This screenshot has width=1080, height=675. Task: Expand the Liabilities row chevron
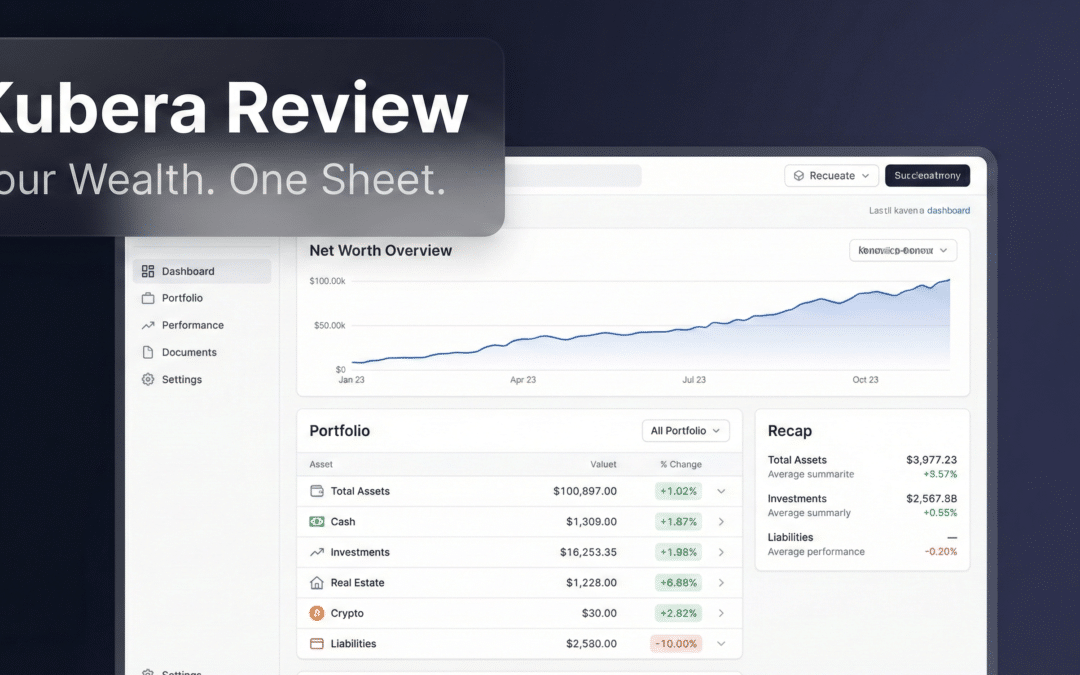[721, 643]
